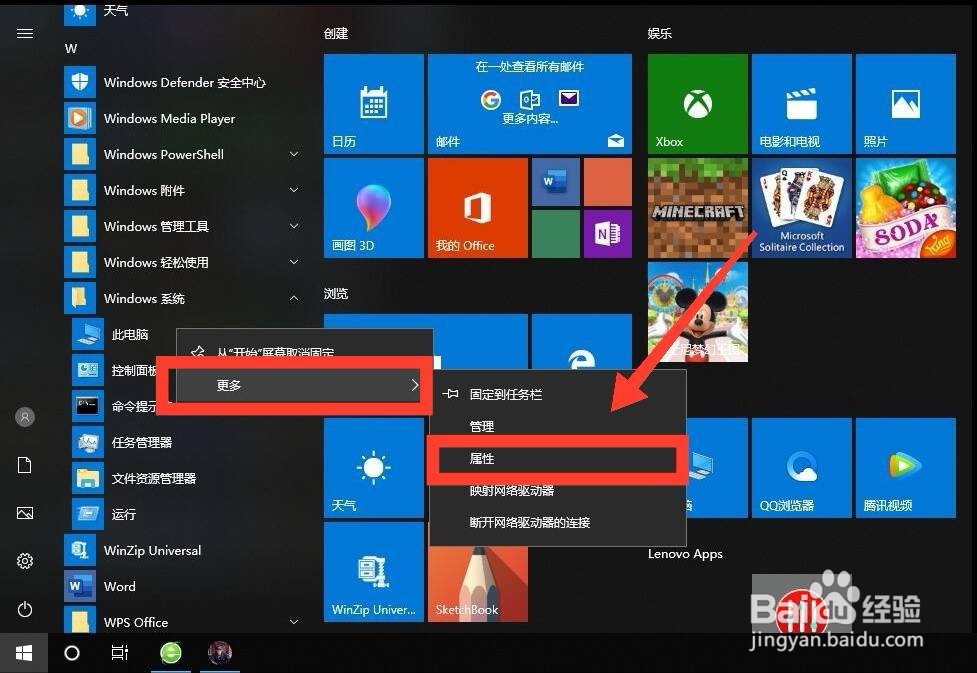Open Windows Defender Security Center app icon
This screenshot has width=977, height=673.
click(x=80, y=82)
